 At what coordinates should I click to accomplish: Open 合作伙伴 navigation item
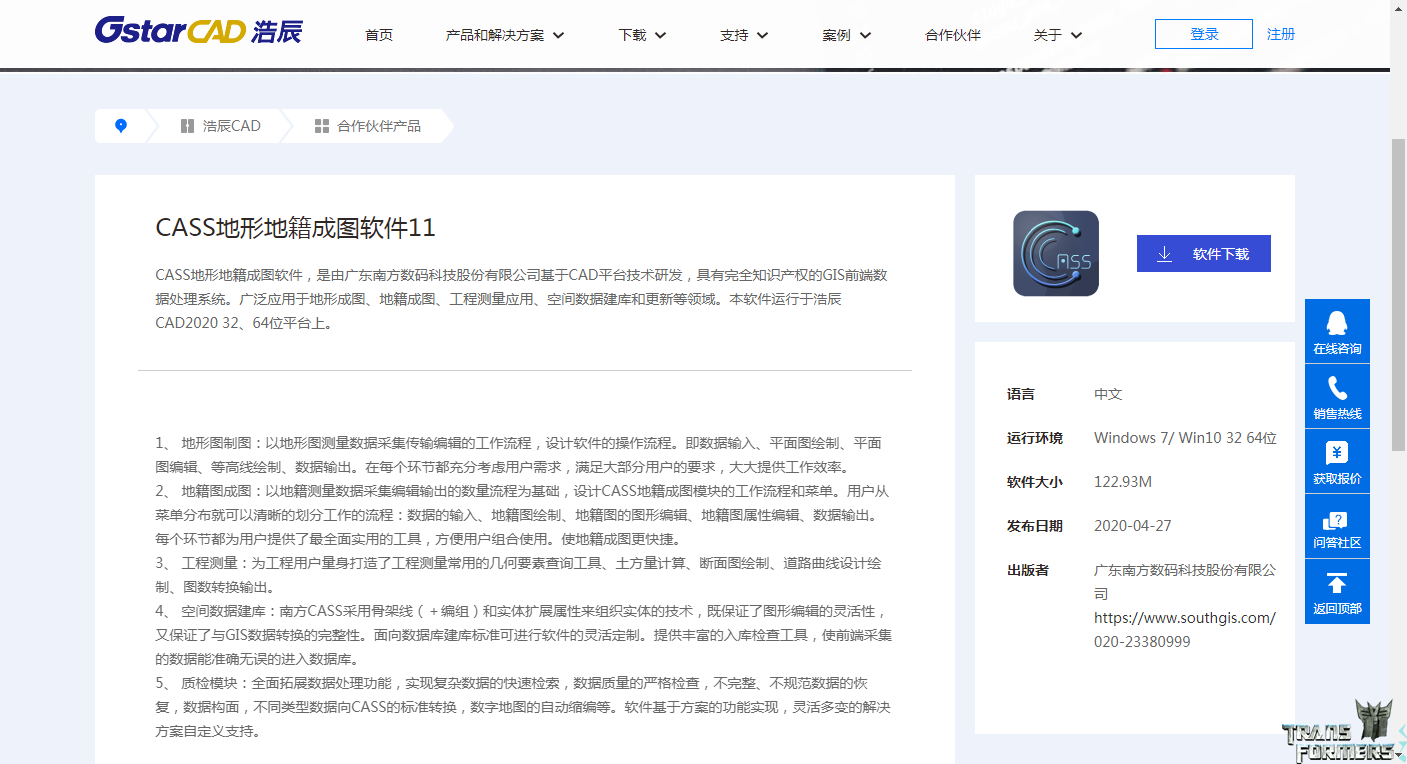click(x=953, y=35)
